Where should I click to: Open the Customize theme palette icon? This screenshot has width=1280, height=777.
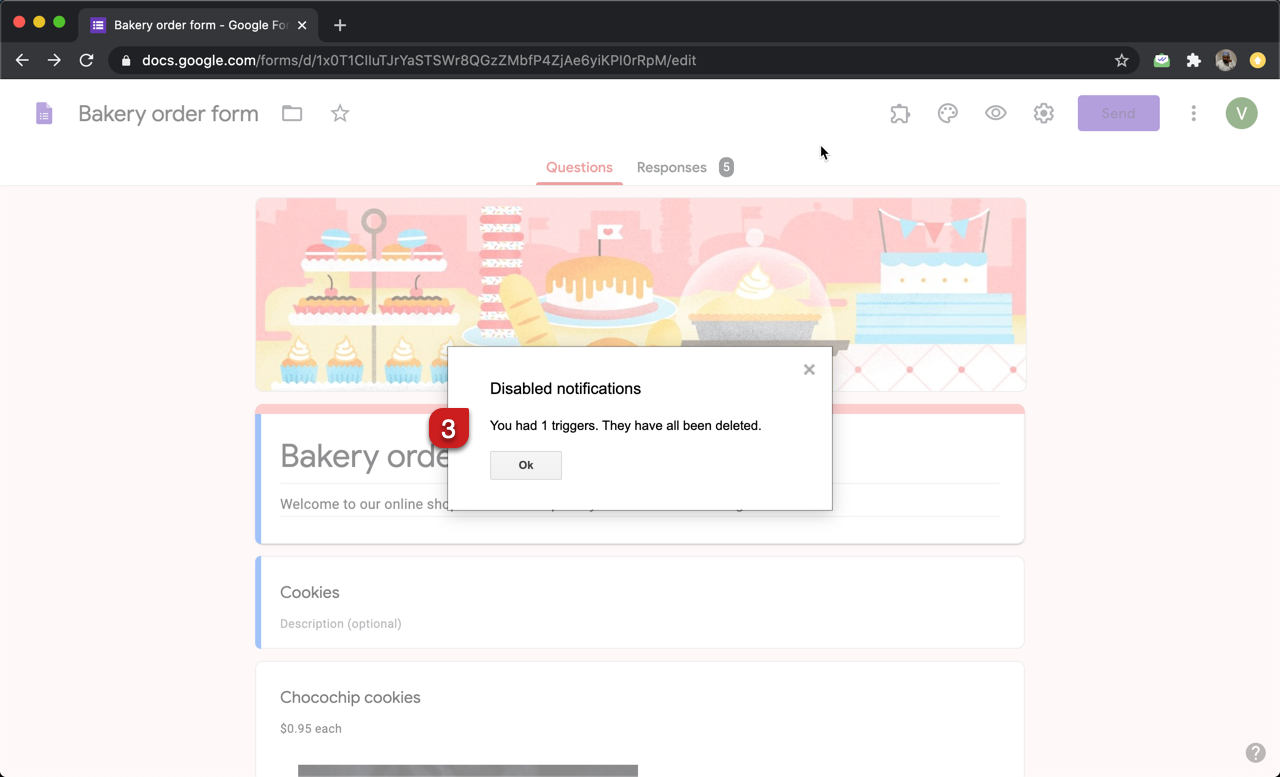point(947,113)
